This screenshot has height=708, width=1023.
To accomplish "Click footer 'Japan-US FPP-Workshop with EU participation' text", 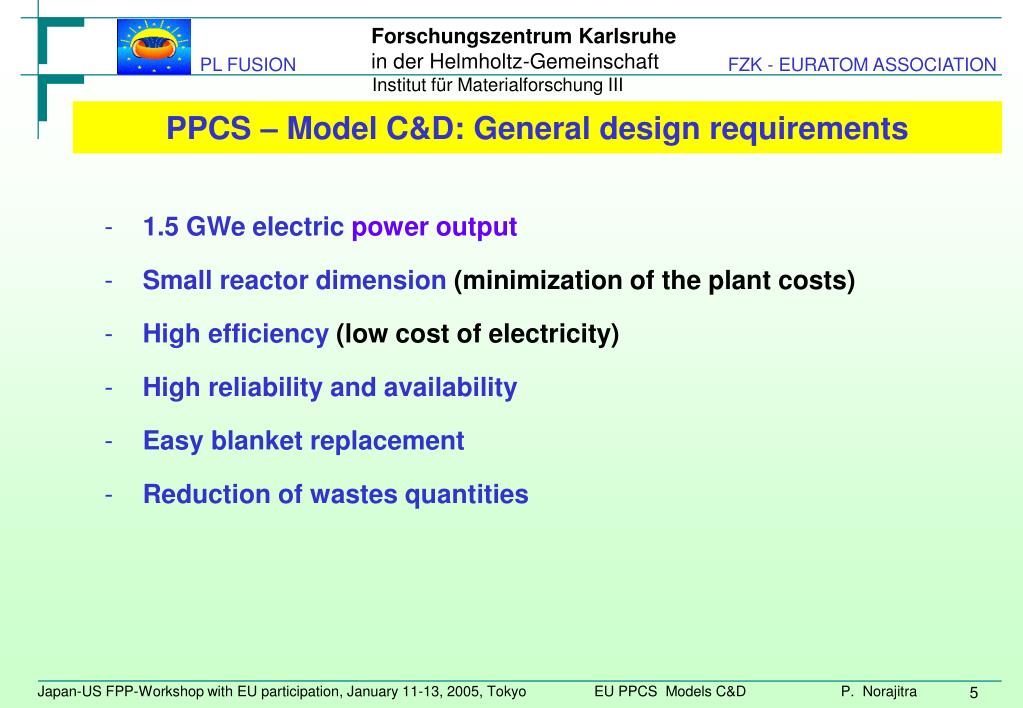I will pyautogui.click(x=189, y=692).
